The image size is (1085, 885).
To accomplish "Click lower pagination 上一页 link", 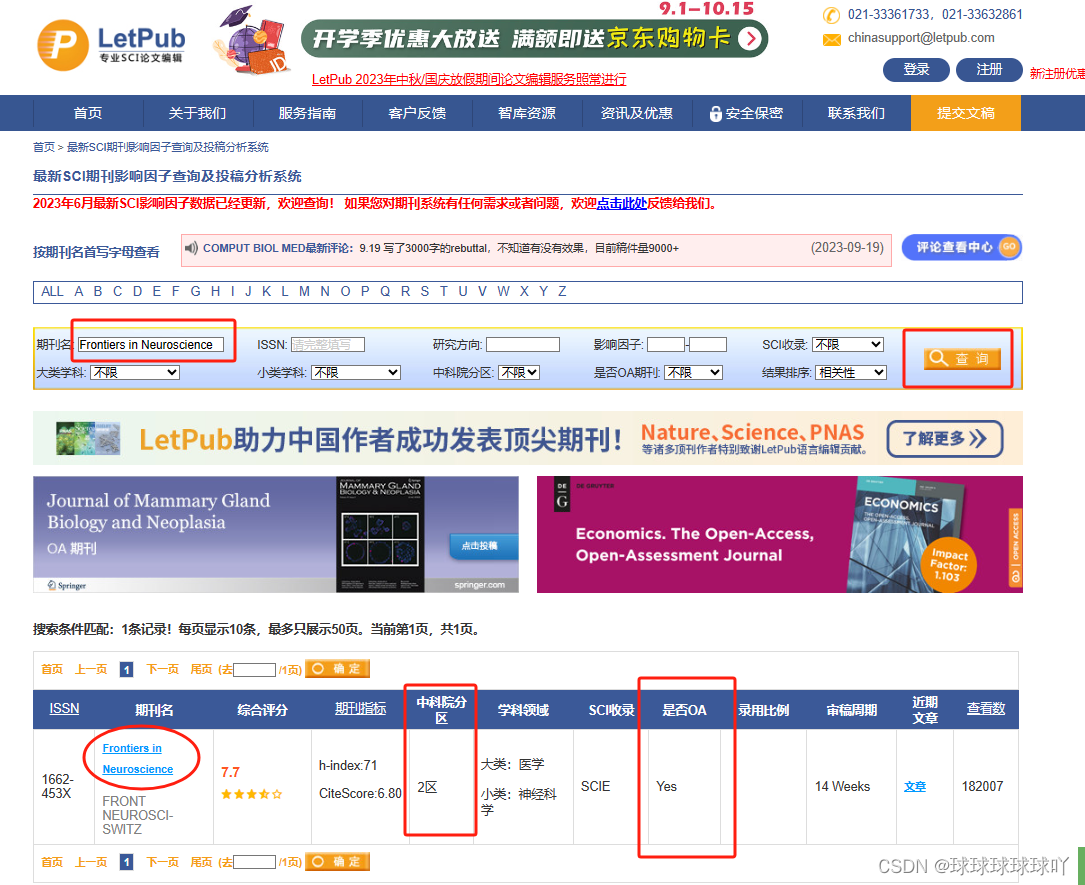I will pos(91,861).
